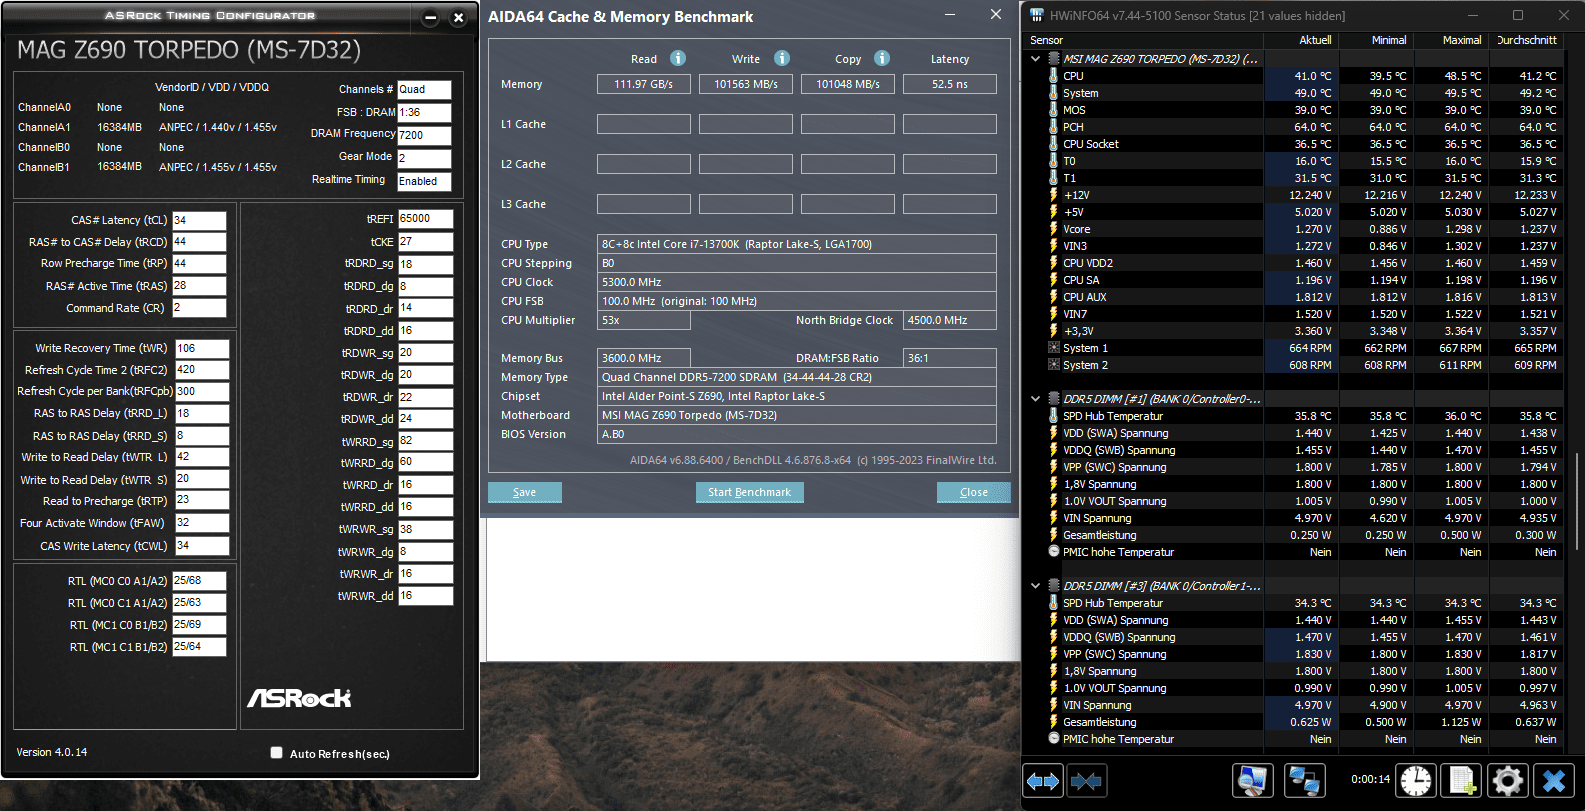Image resolution: width=1585 pixels, height=811 pixels.
Task: Click the Start Benchmark button
Action: pyautogui.click(x=749, y=492)
